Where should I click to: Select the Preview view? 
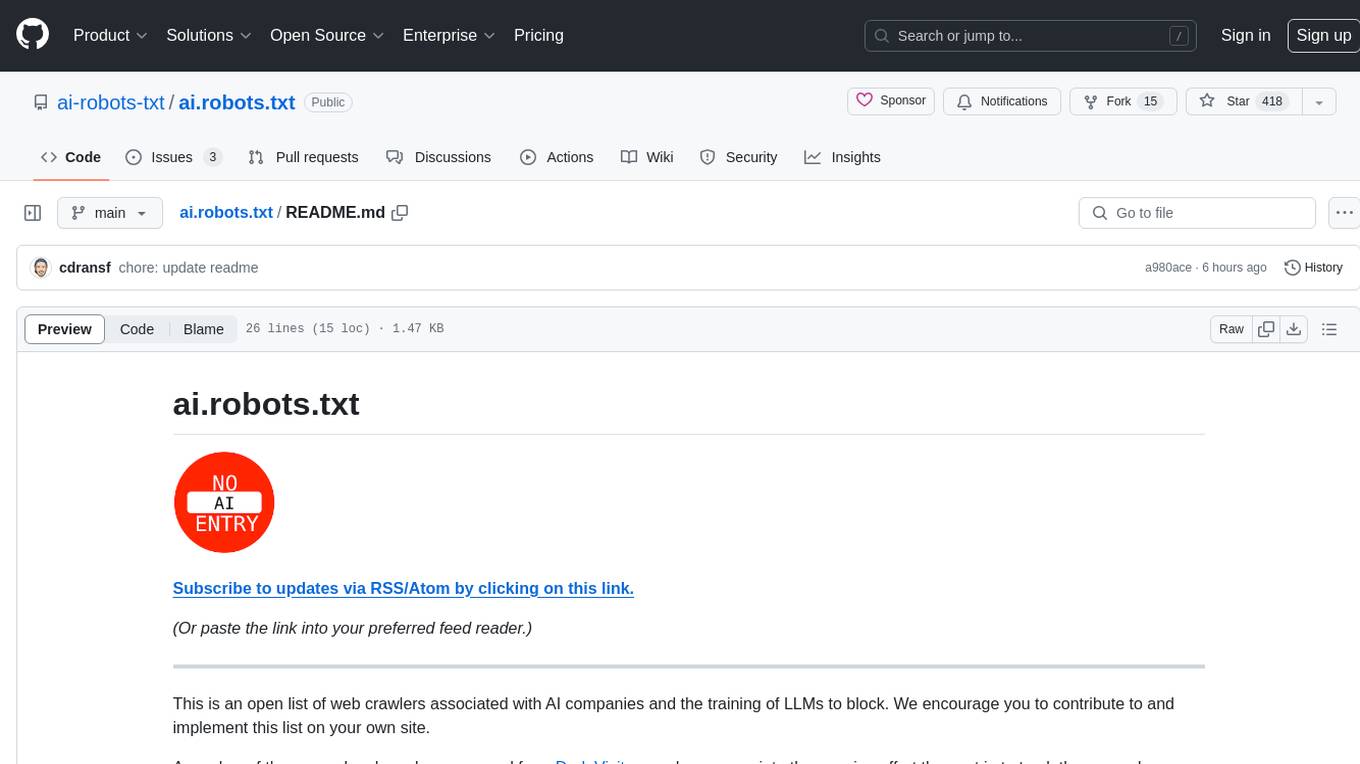pos(65,329)
